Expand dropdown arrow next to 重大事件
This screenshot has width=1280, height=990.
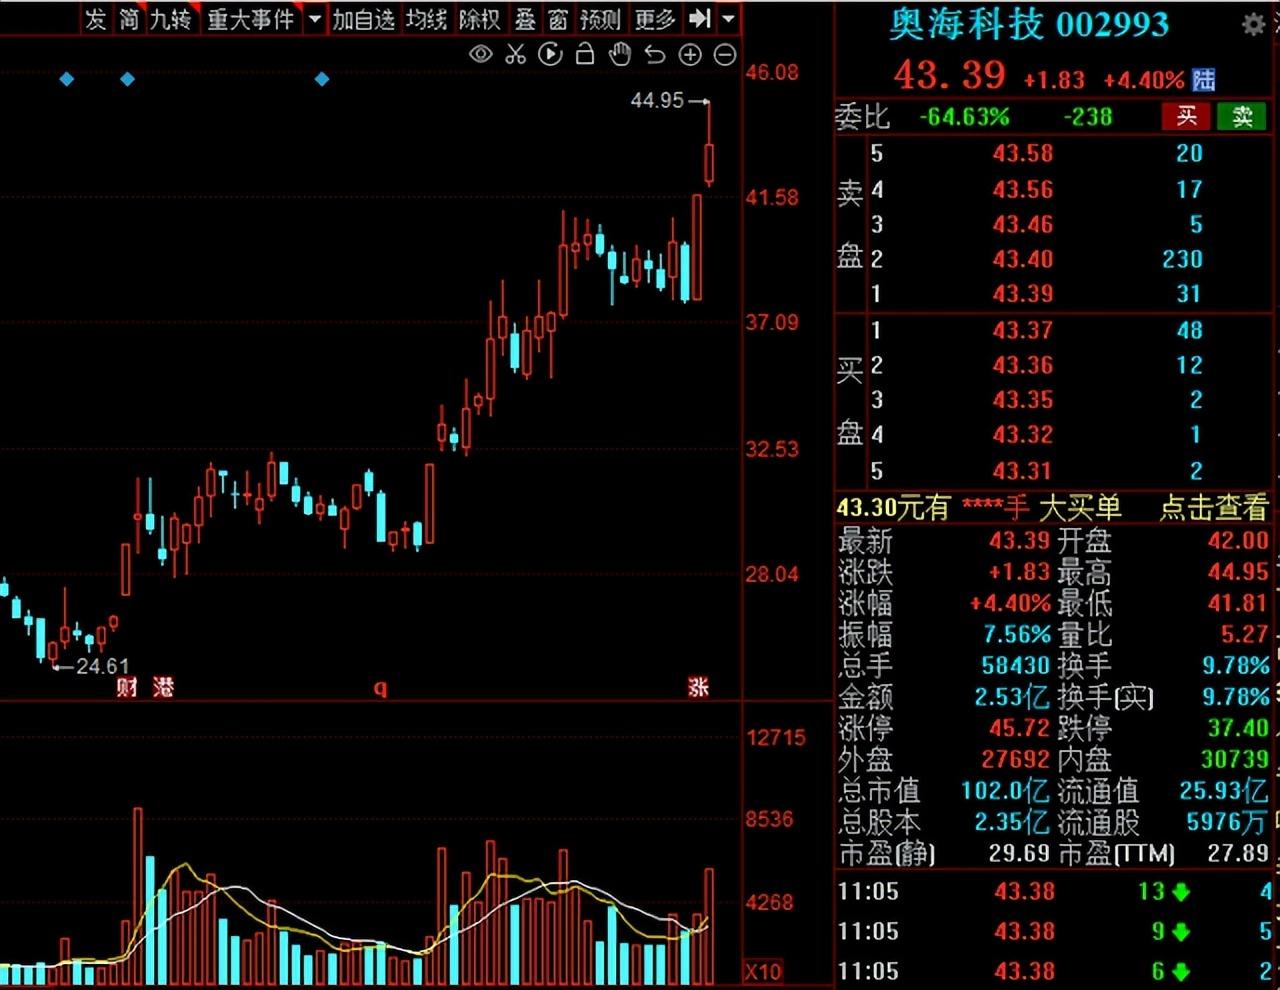[315, 19]
